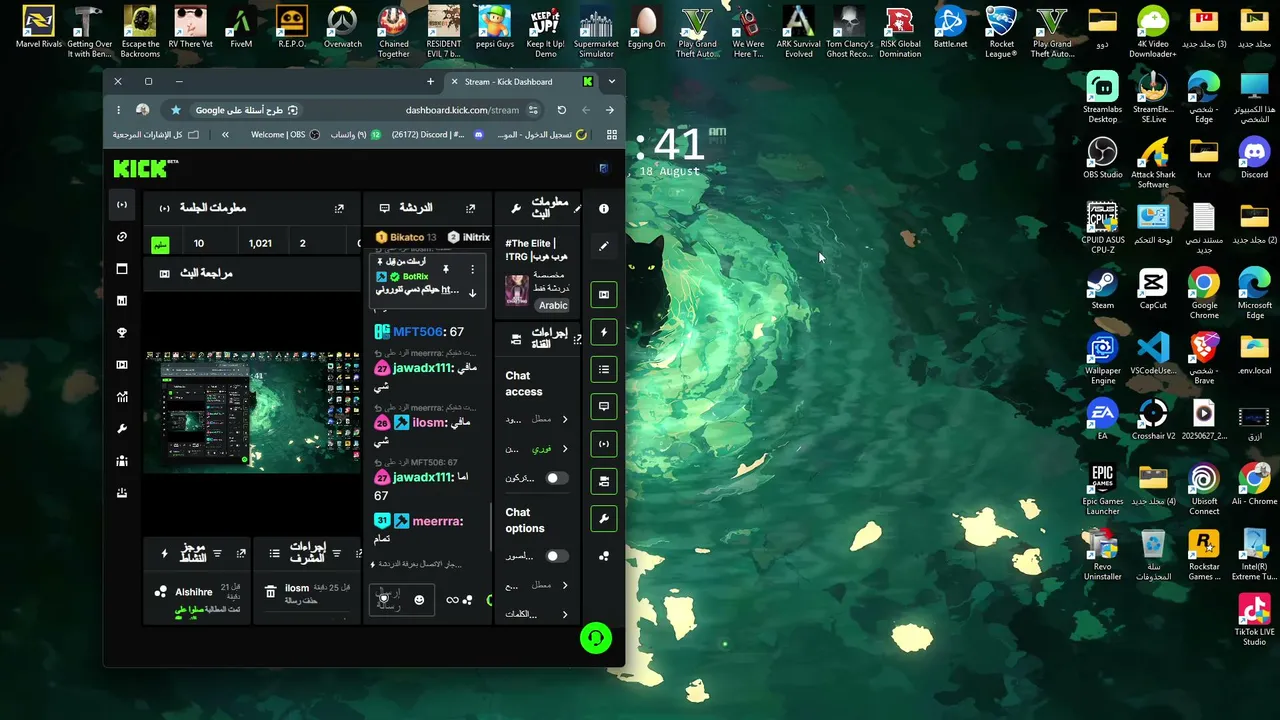
Task: Launch Marvel Rivals from the desktop
Action: pyautogui.click(x=38, y=27)
